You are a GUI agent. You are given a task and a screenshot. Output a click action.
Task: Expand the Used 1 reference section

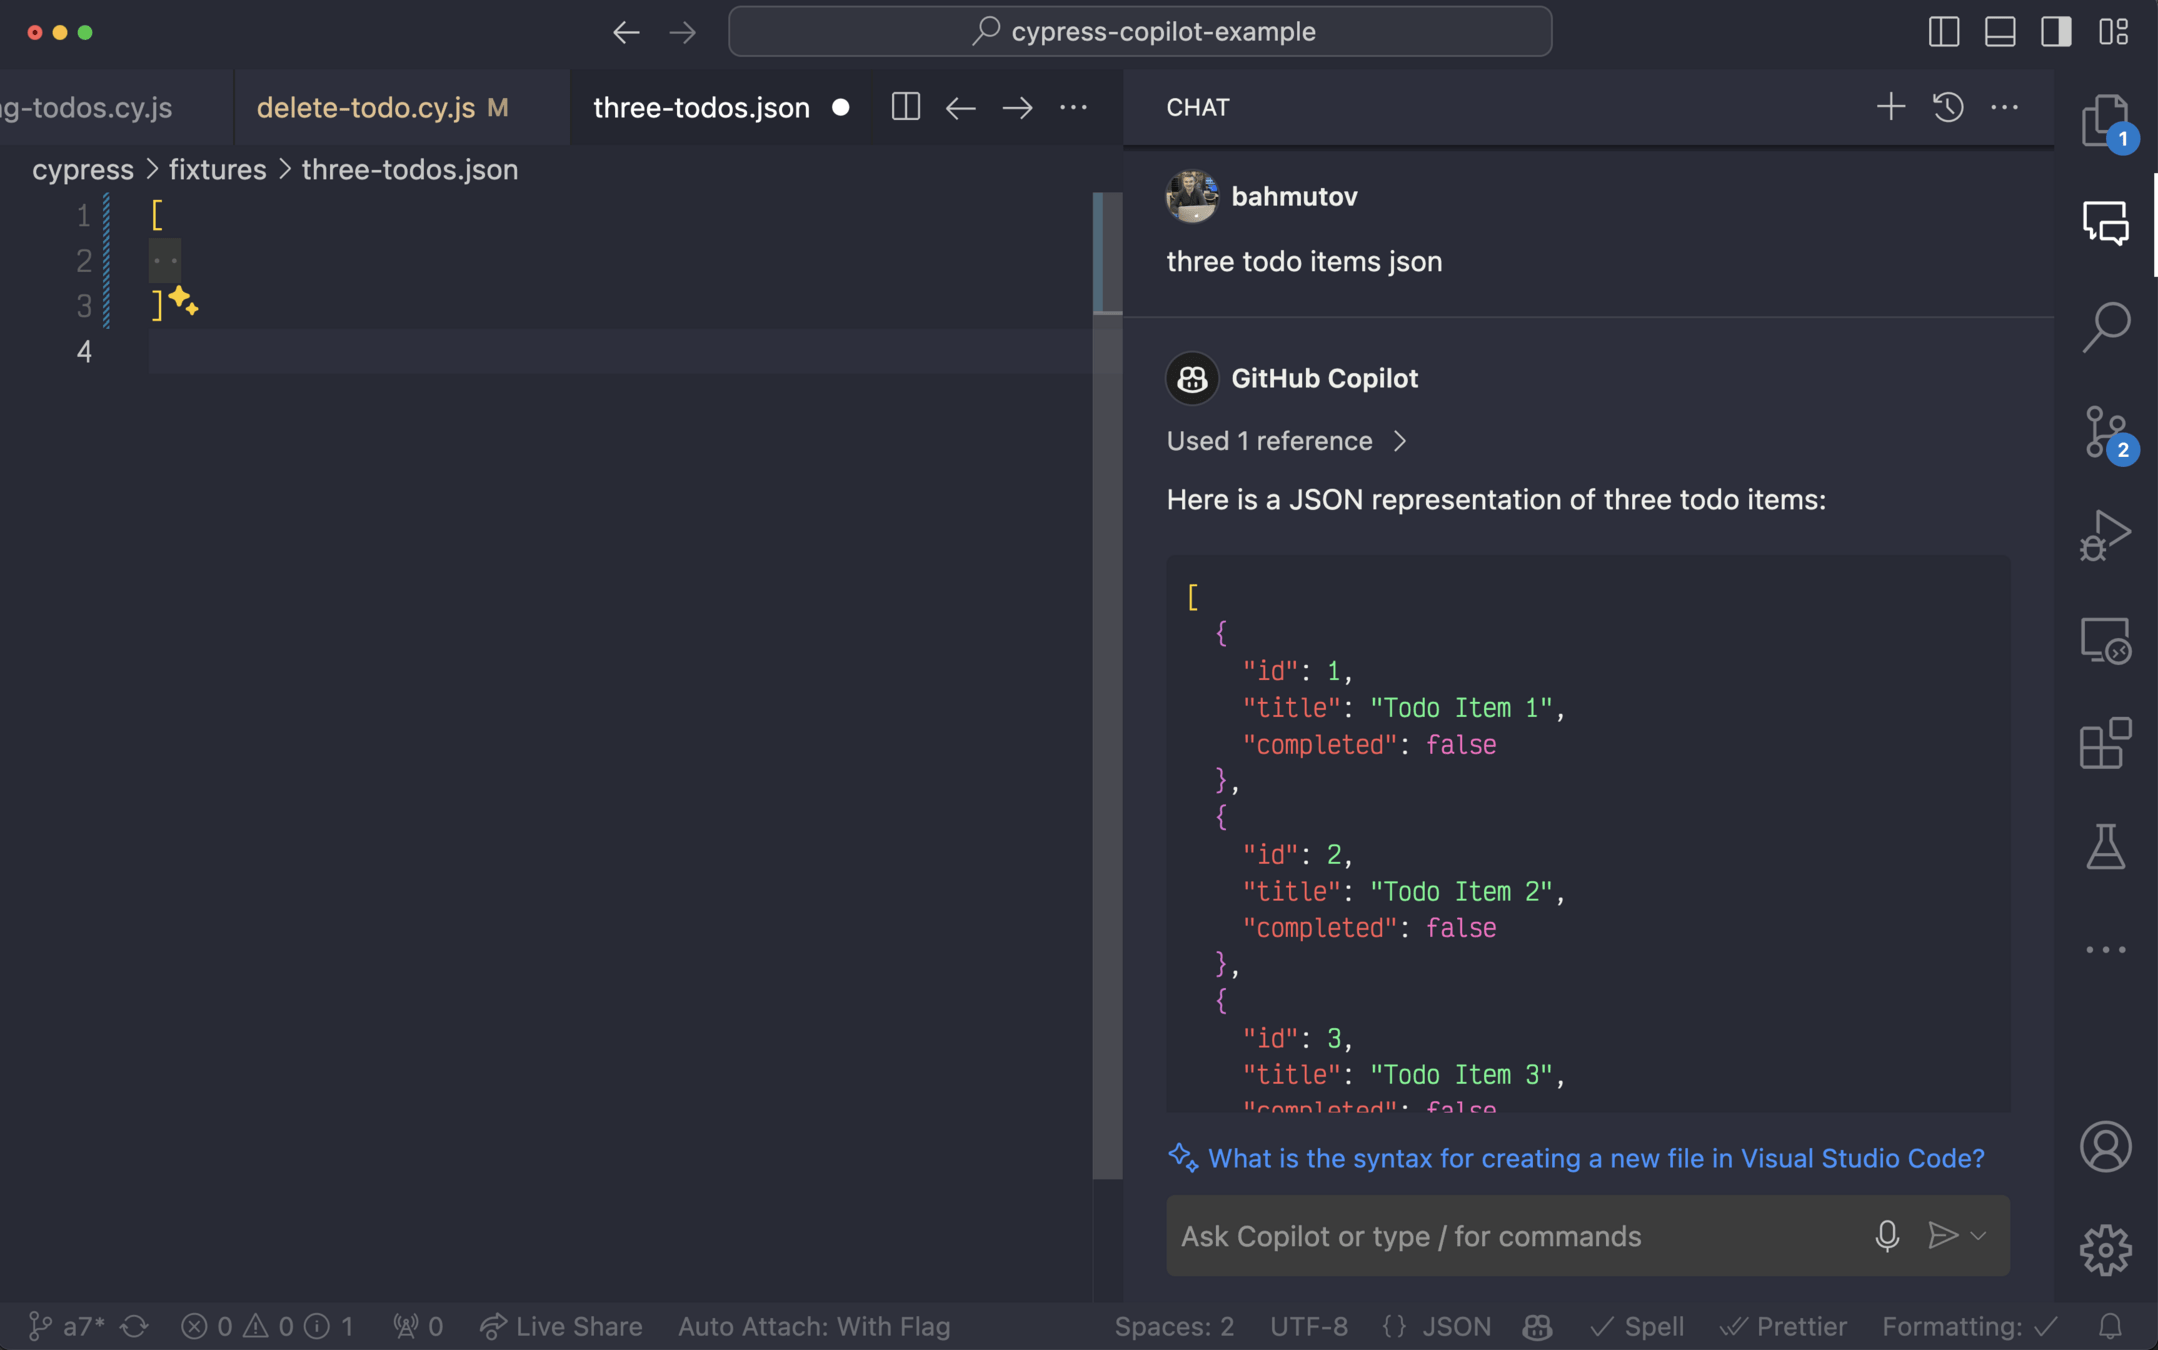tap(1286, 441)
